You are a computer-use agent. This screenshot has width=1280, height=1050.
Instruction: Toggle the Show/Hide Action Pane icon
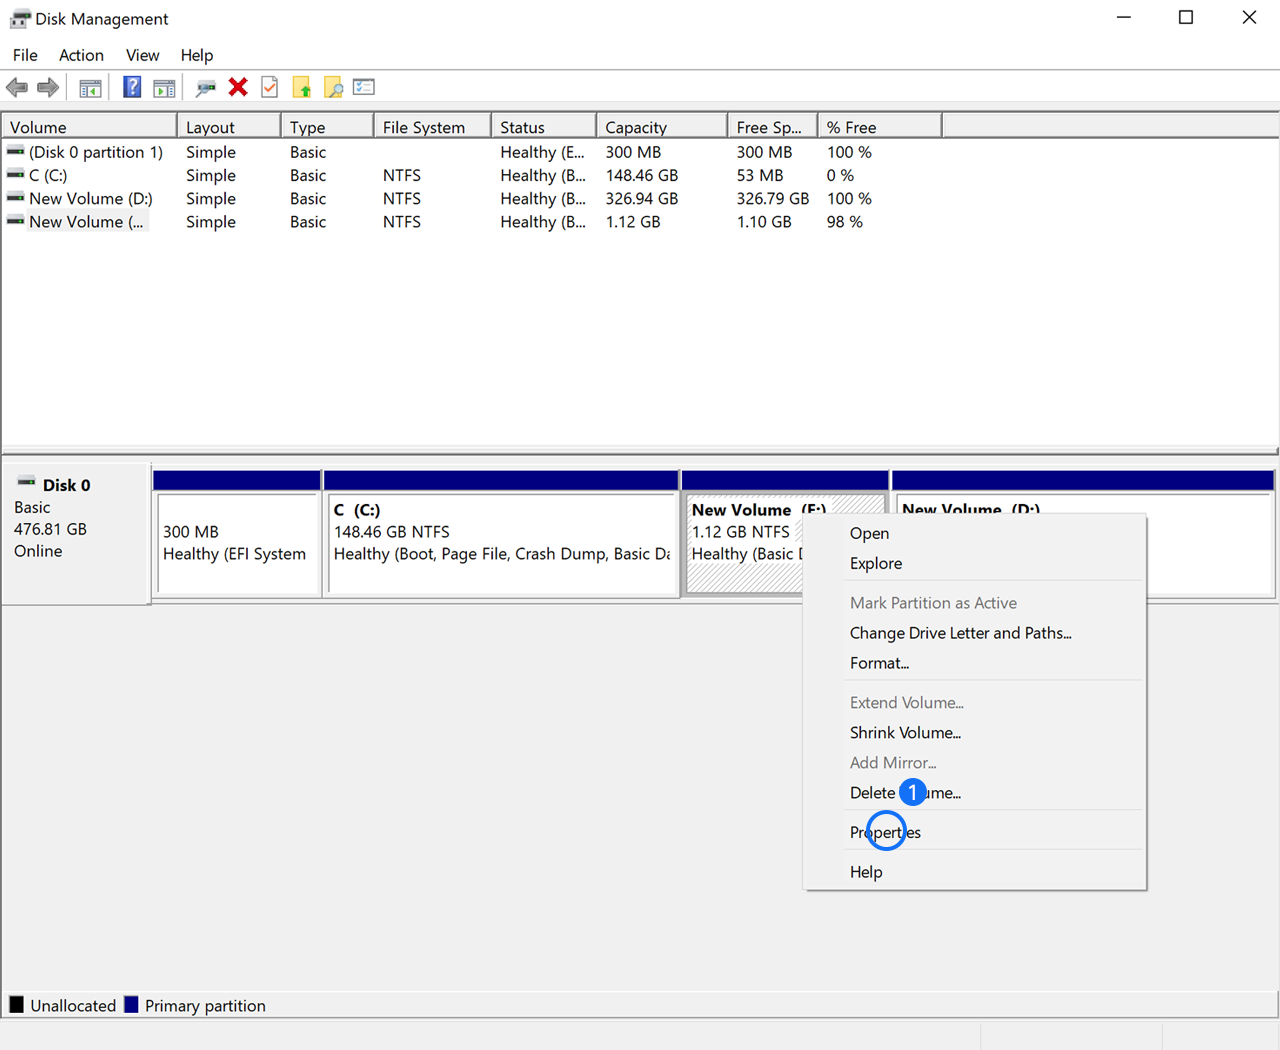pyautogui.click(x=164, y=88)
